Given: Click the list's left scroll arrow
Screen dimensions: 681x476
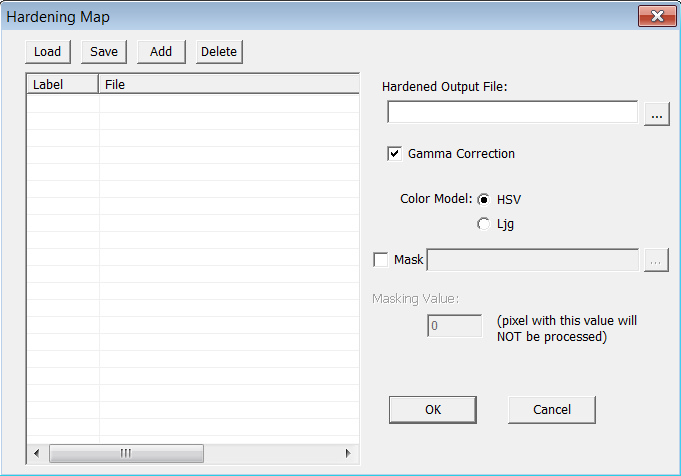Looking at the screenshot, I should pyautogui.click(x=36, y=454).
